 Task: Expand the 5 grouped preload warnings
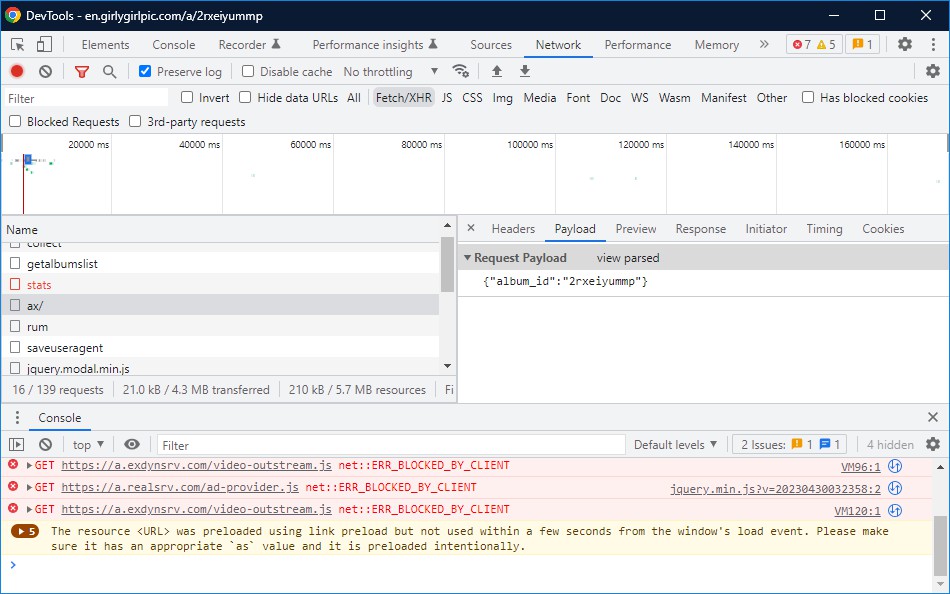[25, 532]
